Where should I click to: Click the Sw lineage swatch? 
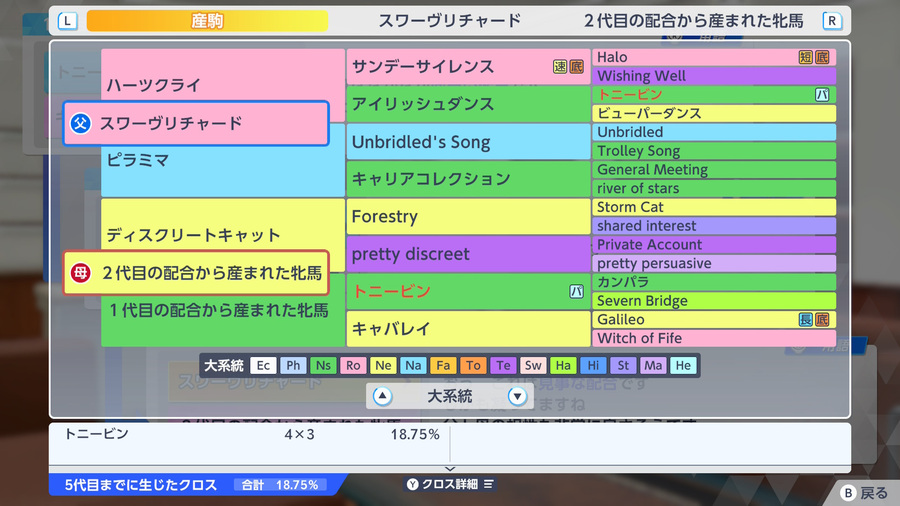[533, 365]
